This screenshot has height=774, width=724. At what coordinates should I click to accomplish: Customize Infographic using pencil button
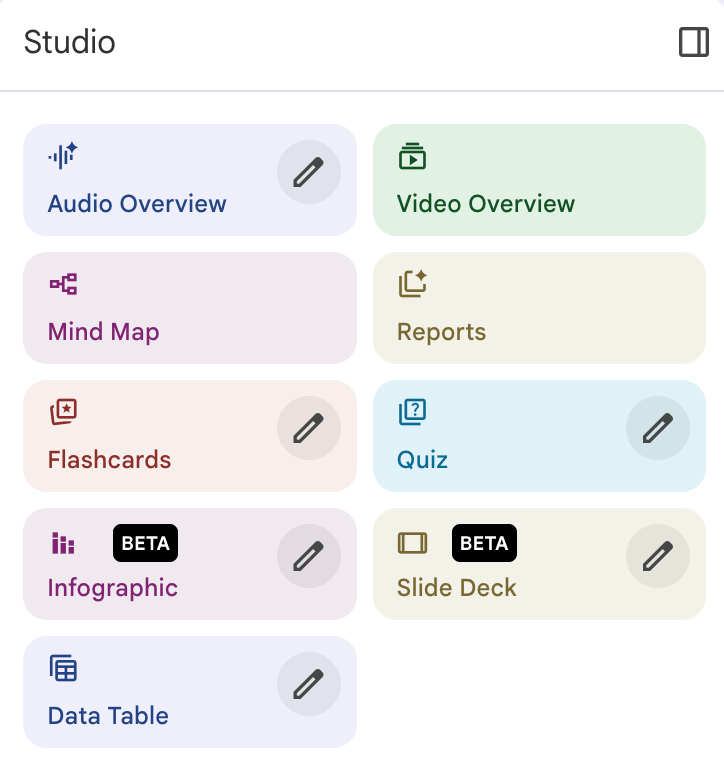(x=308, y=556)
